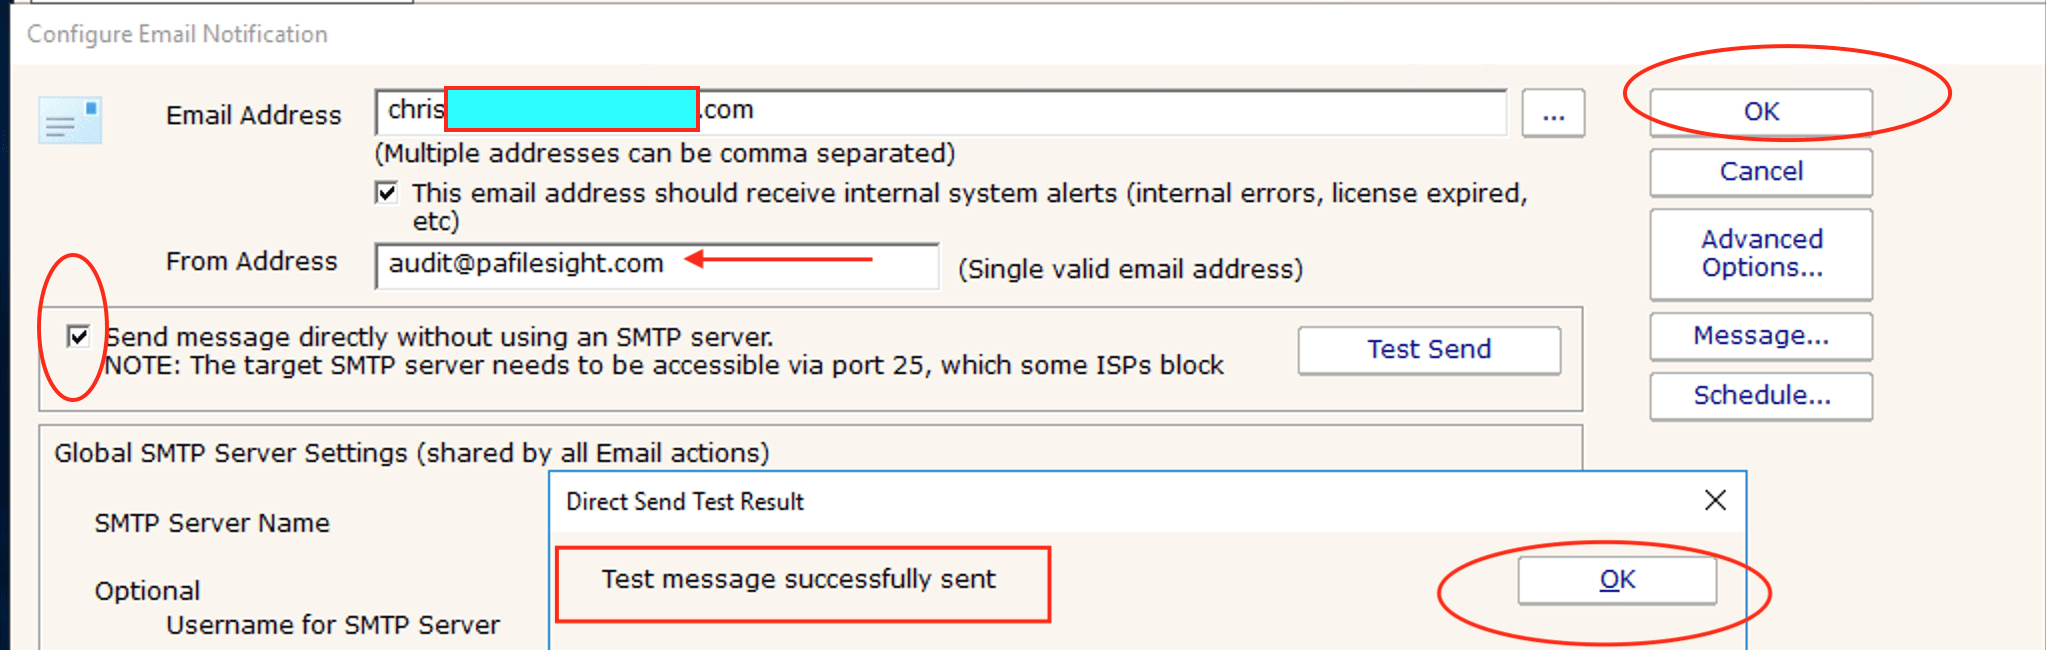Screen dimensions: 2046x650
Task: Click the Username for SMTP Server label
Action: point(332,625)
